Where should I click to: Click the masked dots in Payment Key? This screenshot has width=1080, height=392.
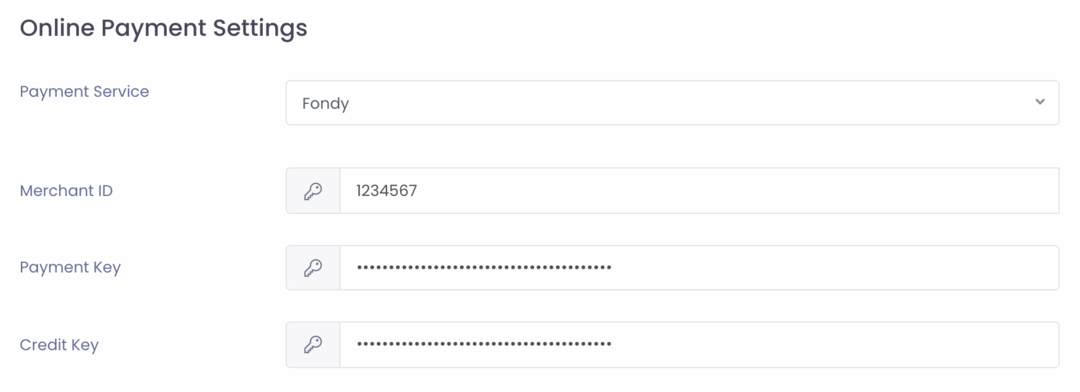[484, 267]
